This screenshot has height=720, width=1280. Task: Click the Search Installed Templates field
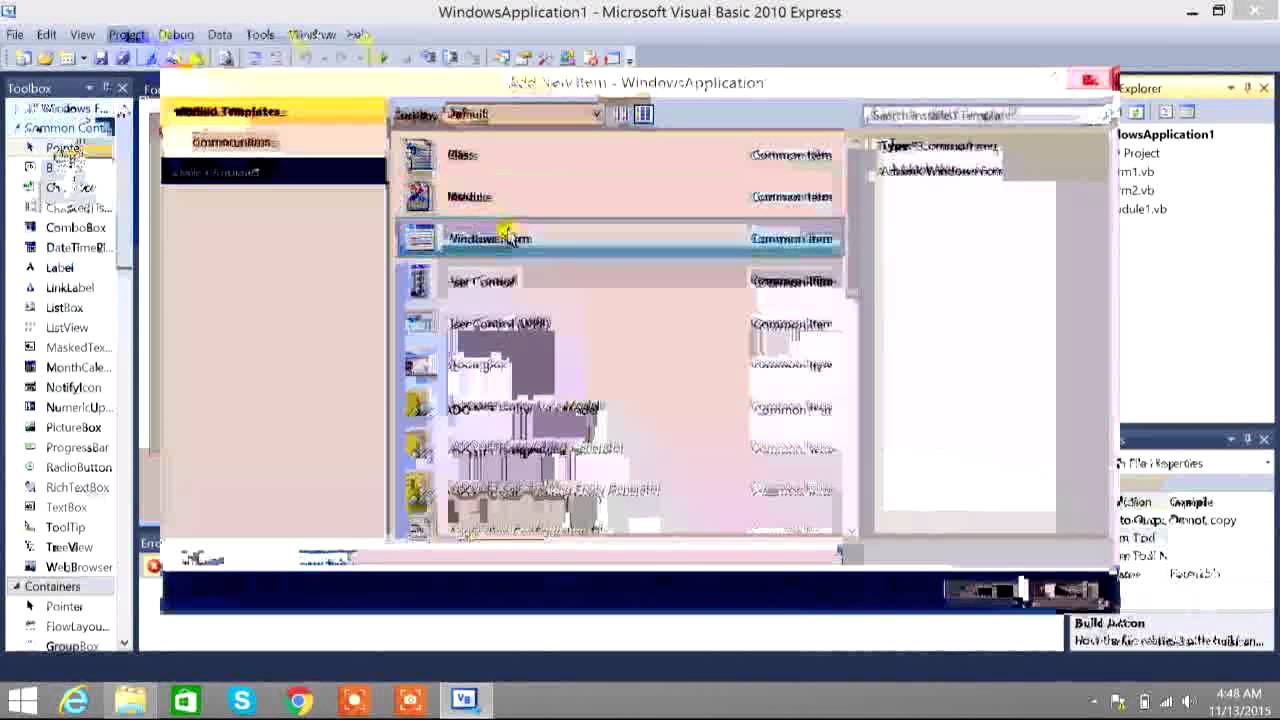988,115
